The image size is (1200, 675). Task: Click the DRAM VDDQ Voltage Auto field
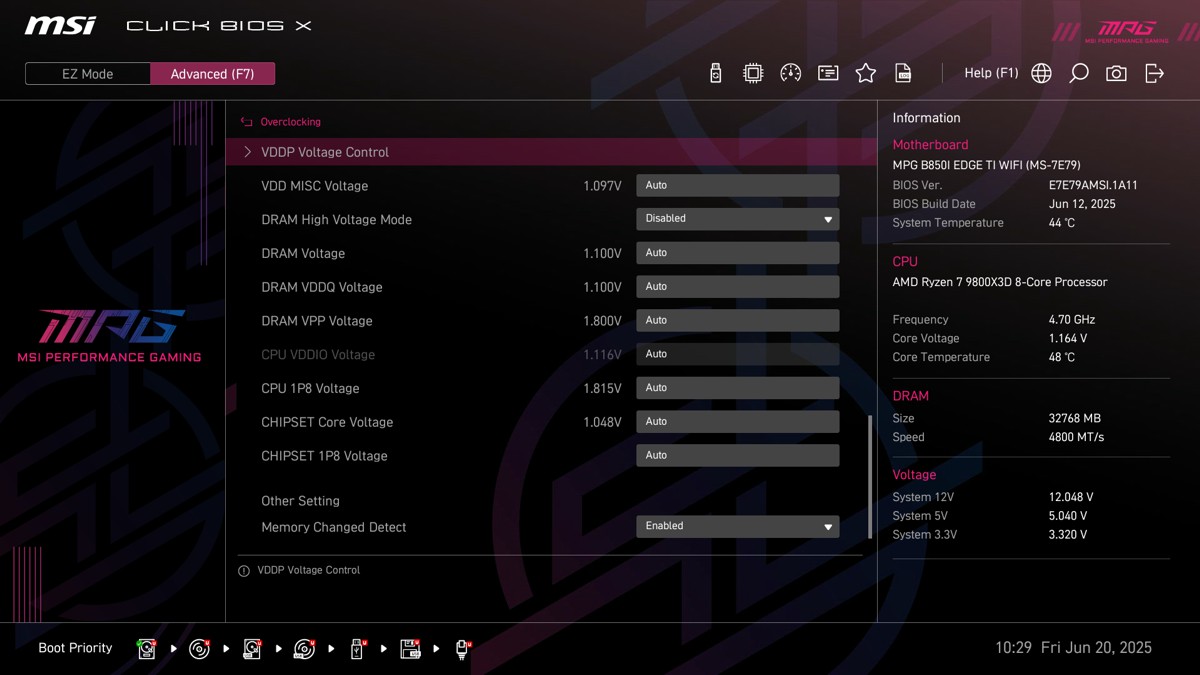[x=738, y=287]
